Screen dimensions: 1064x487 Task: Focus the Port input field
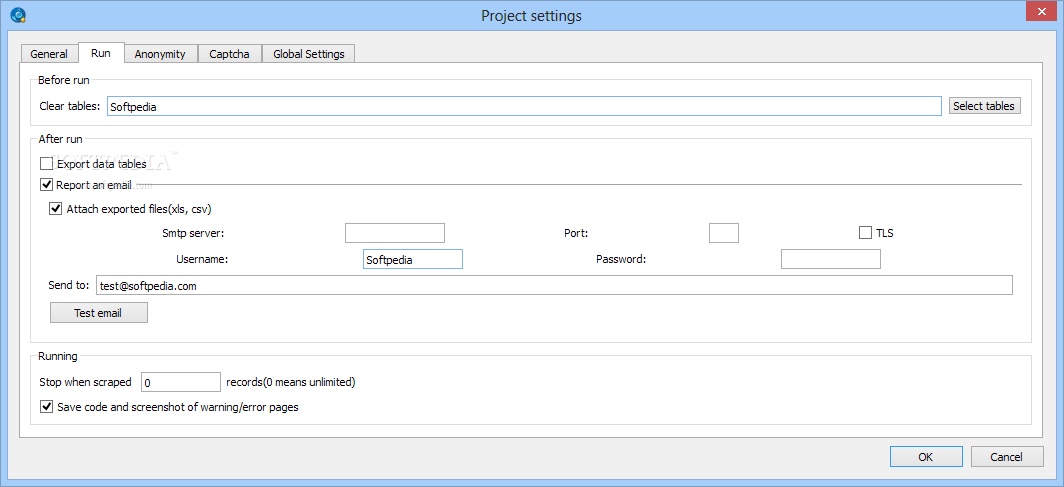[724, 233]
